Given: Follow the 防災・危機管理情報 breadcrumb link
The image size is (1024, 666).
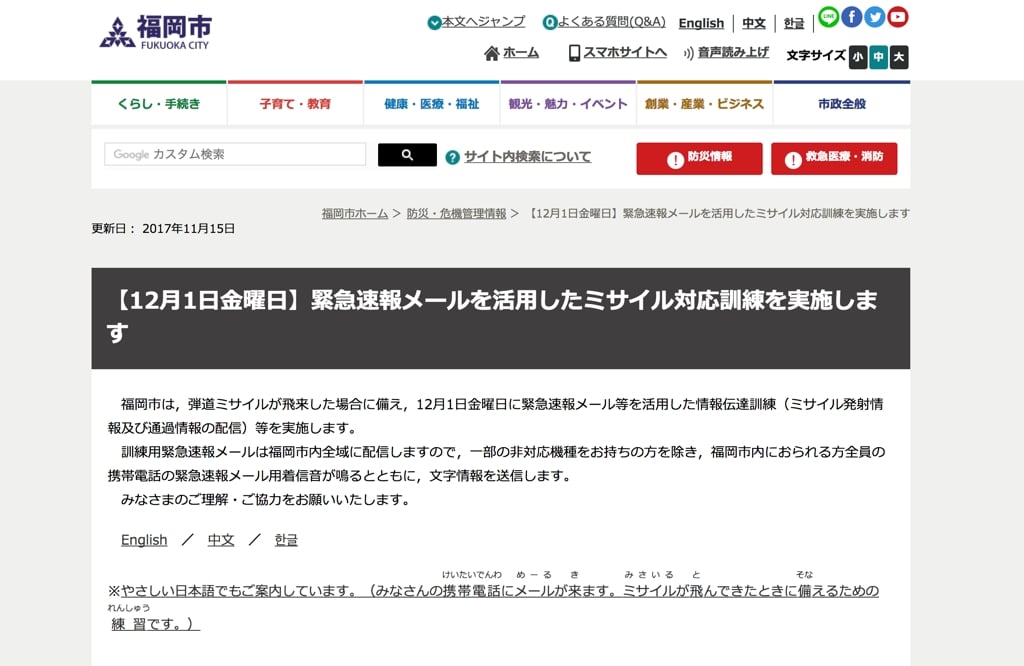Looking at the screenshot, I should 456,214.
